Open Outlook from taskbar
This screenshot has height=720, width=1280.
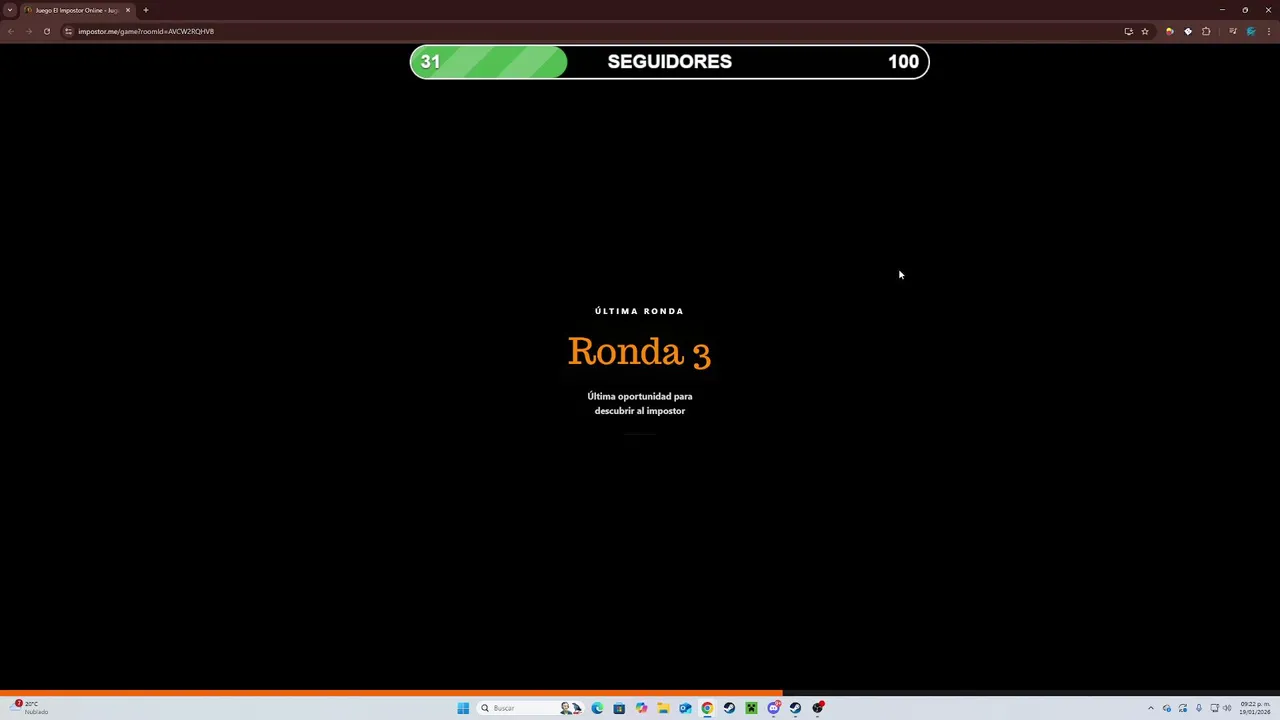pyautogui.click(x=685, y=708)
